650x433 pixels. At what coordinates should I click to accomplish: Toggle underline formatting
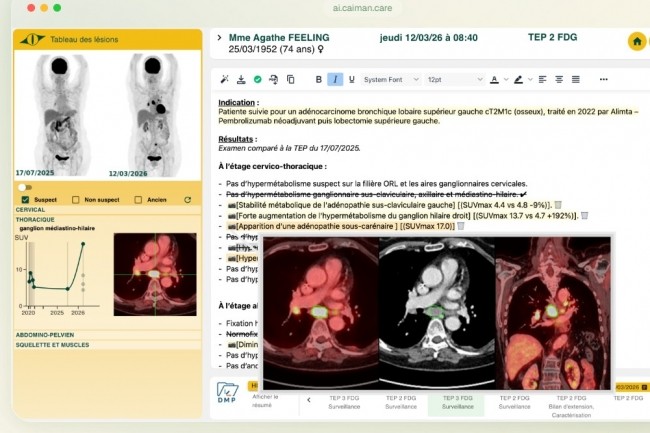click(352, 79)
